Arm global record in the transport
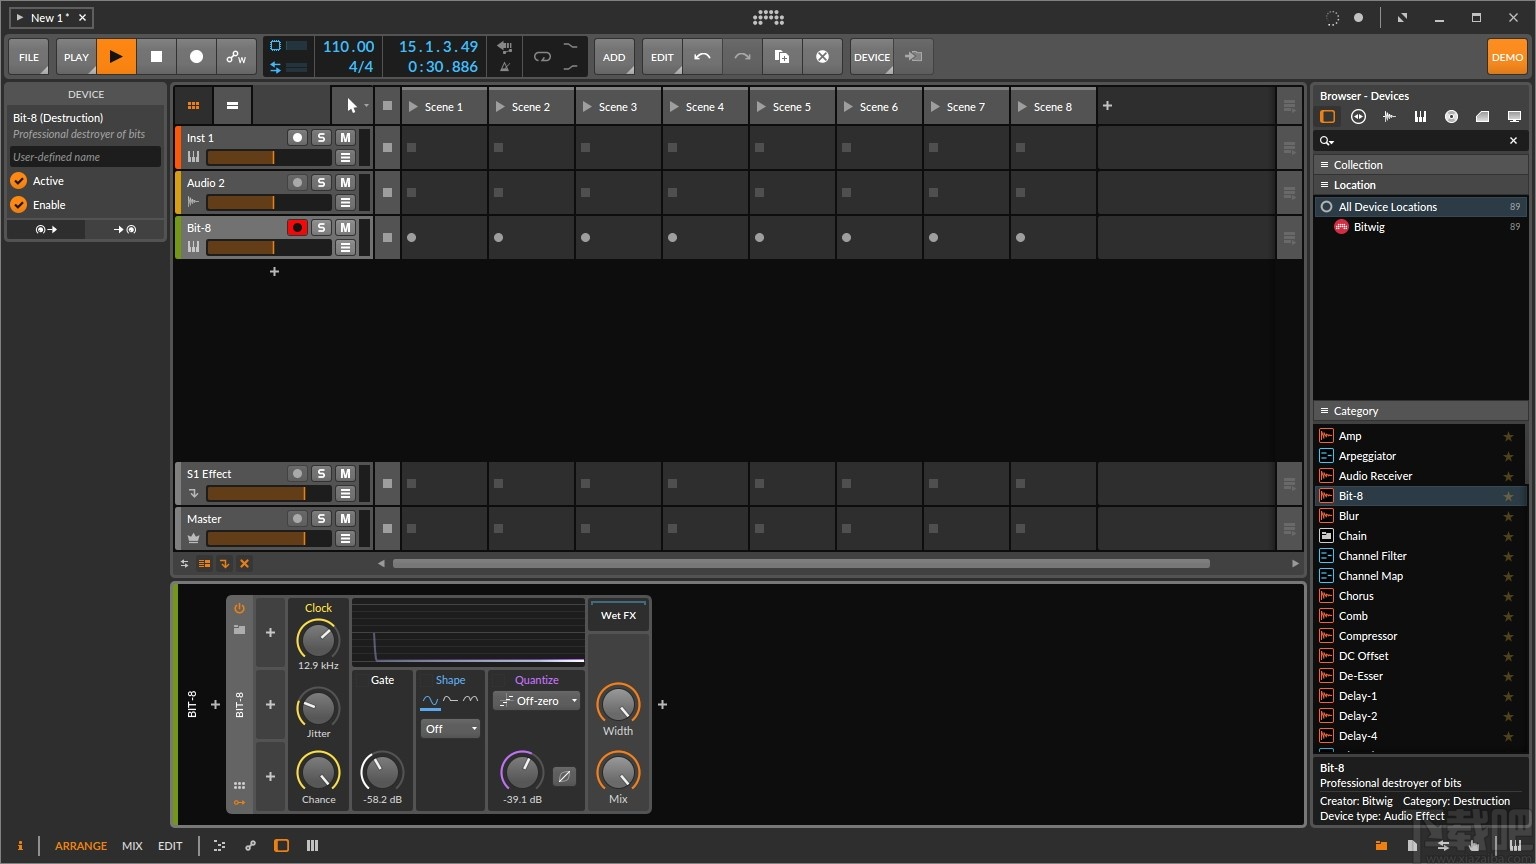The height and width of the screenshot is (864, 1536). [x=196, y=57]
